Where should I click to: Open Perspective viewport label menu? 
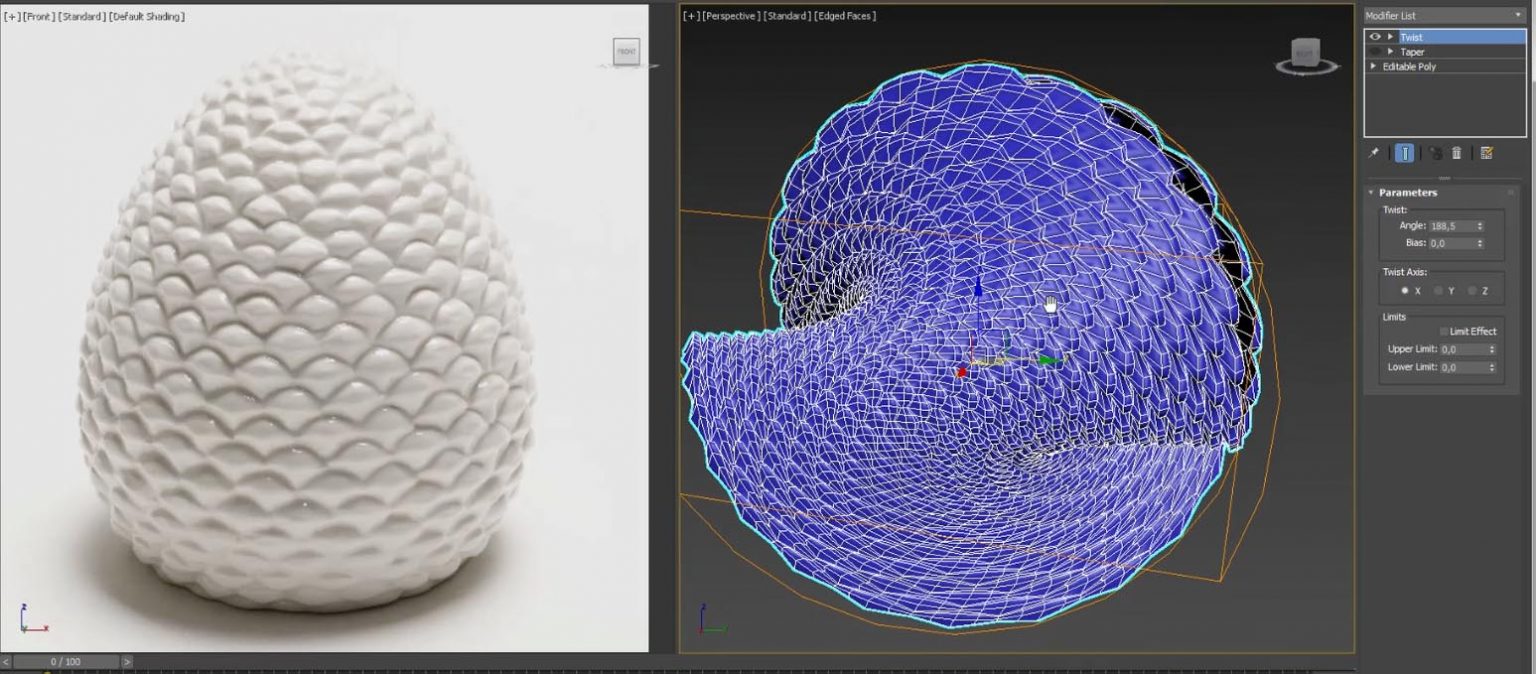tap(731, 16)
